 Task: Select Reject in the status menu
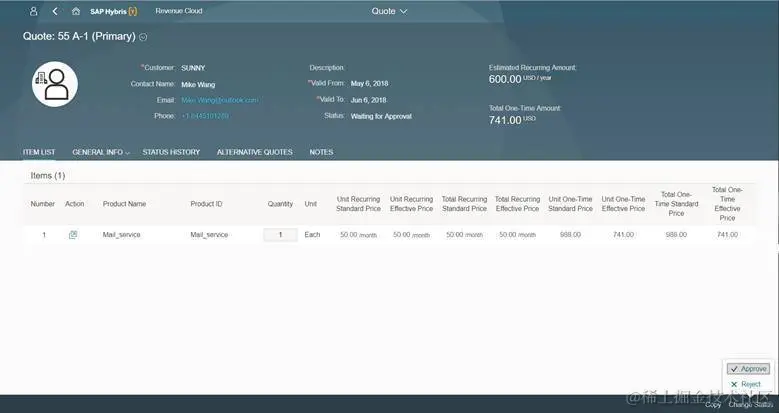pos(746,384)
